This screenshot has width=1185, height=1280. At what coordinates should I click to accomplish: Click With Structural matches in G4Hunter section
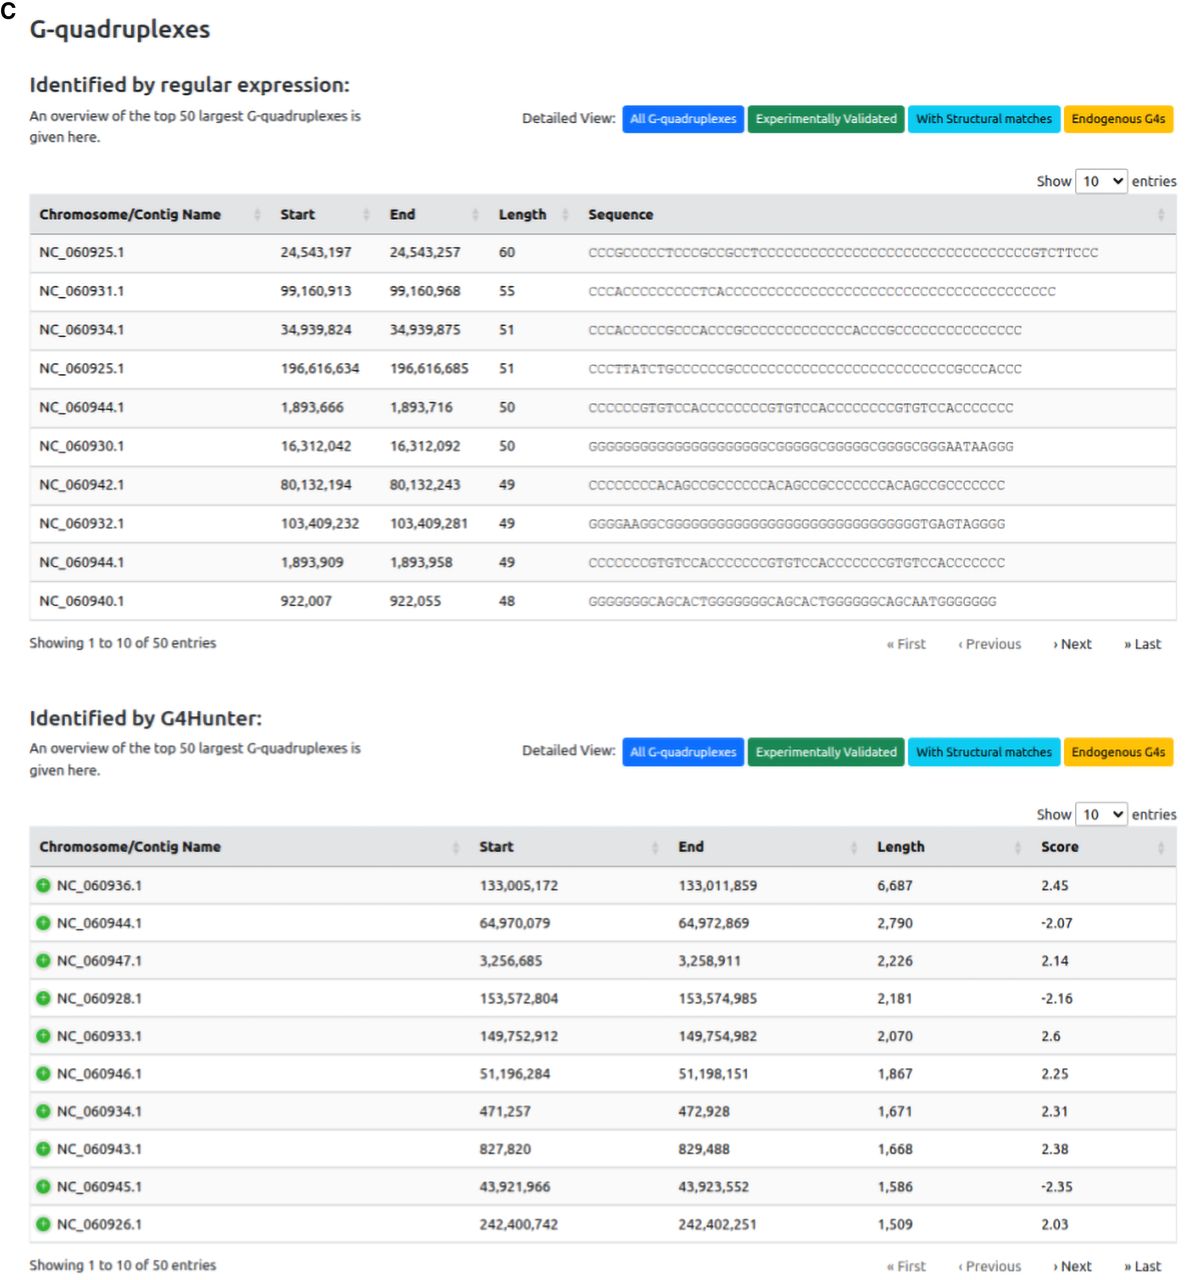click(x=984, y=752)
